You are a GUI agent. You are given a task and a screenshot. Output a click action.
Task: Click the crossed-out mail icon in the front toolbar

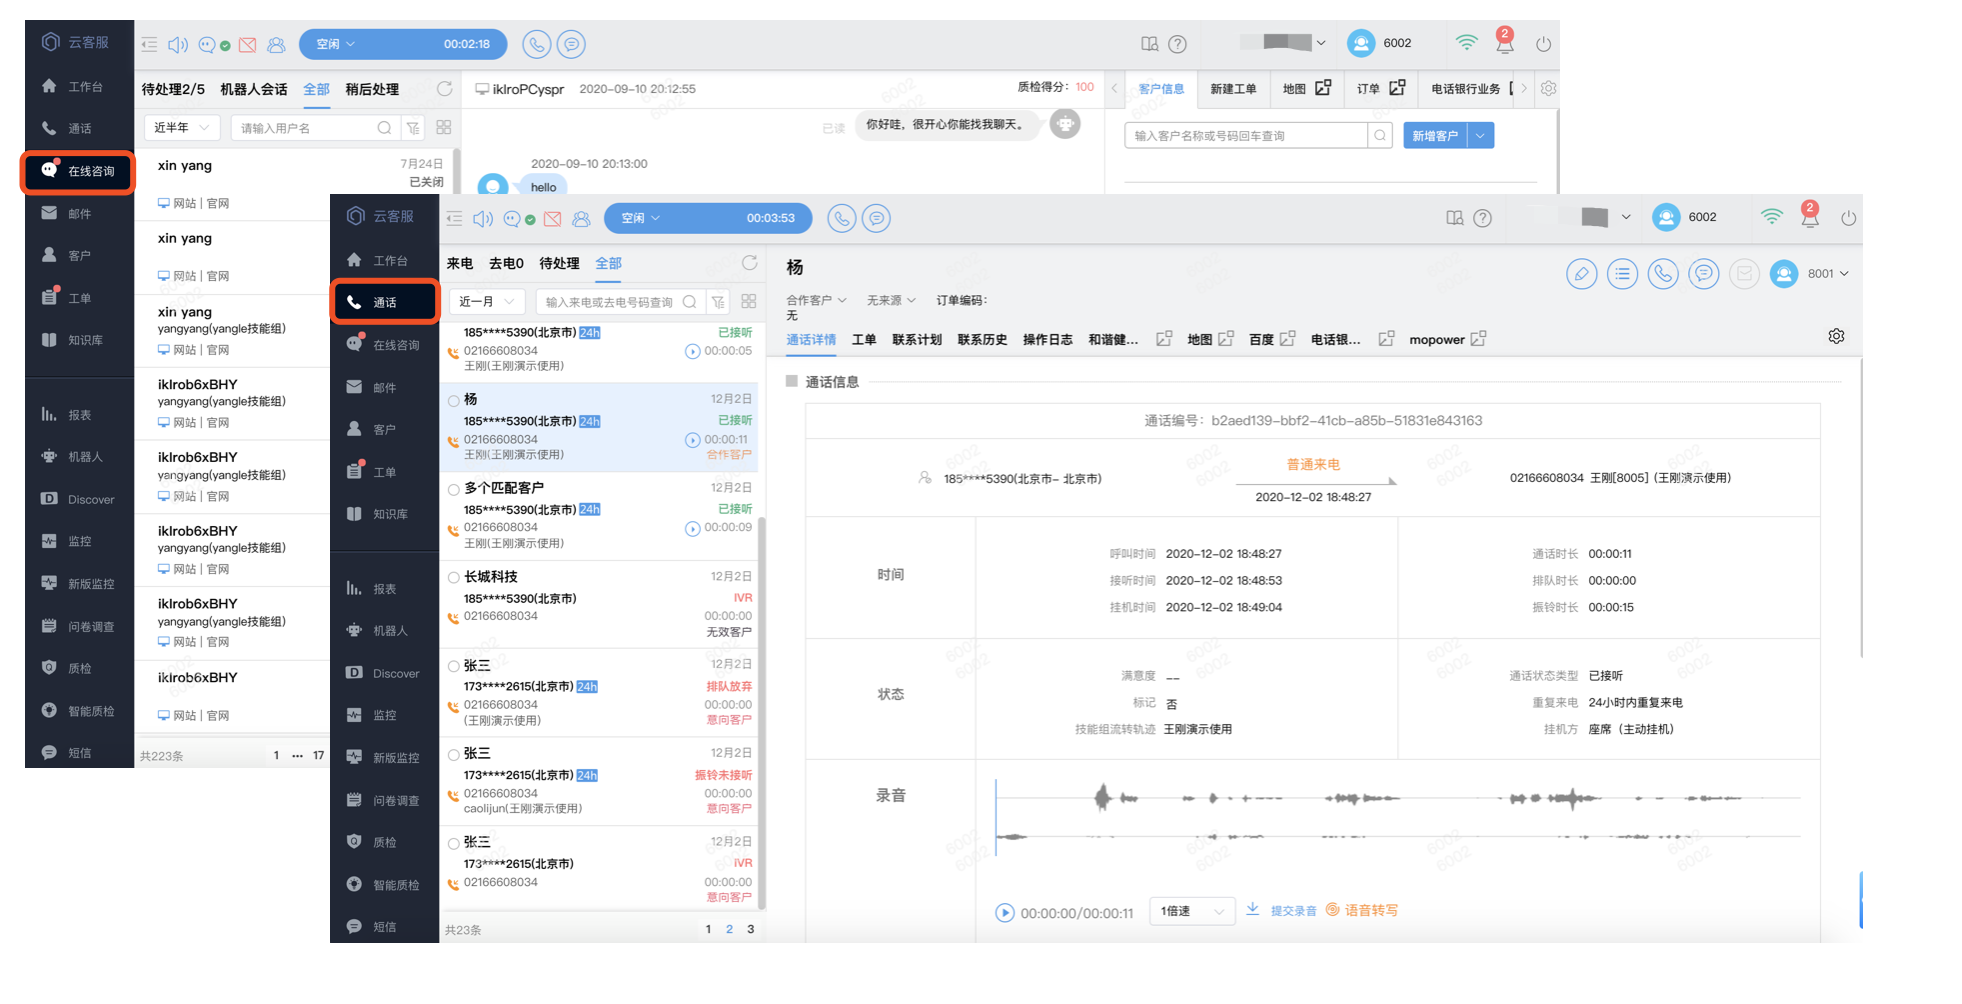[552, 219]
